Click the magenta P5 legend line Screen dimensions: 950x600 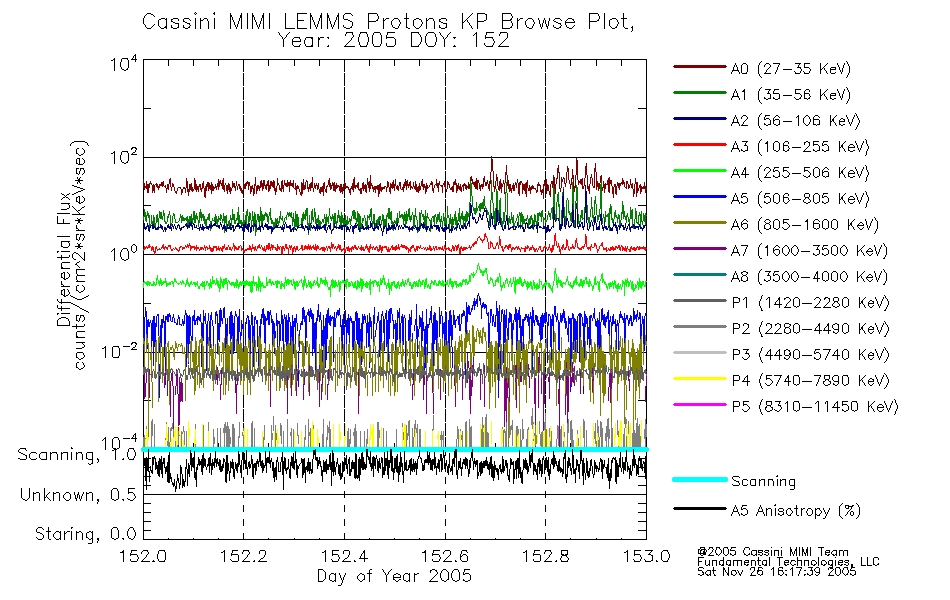700,405
